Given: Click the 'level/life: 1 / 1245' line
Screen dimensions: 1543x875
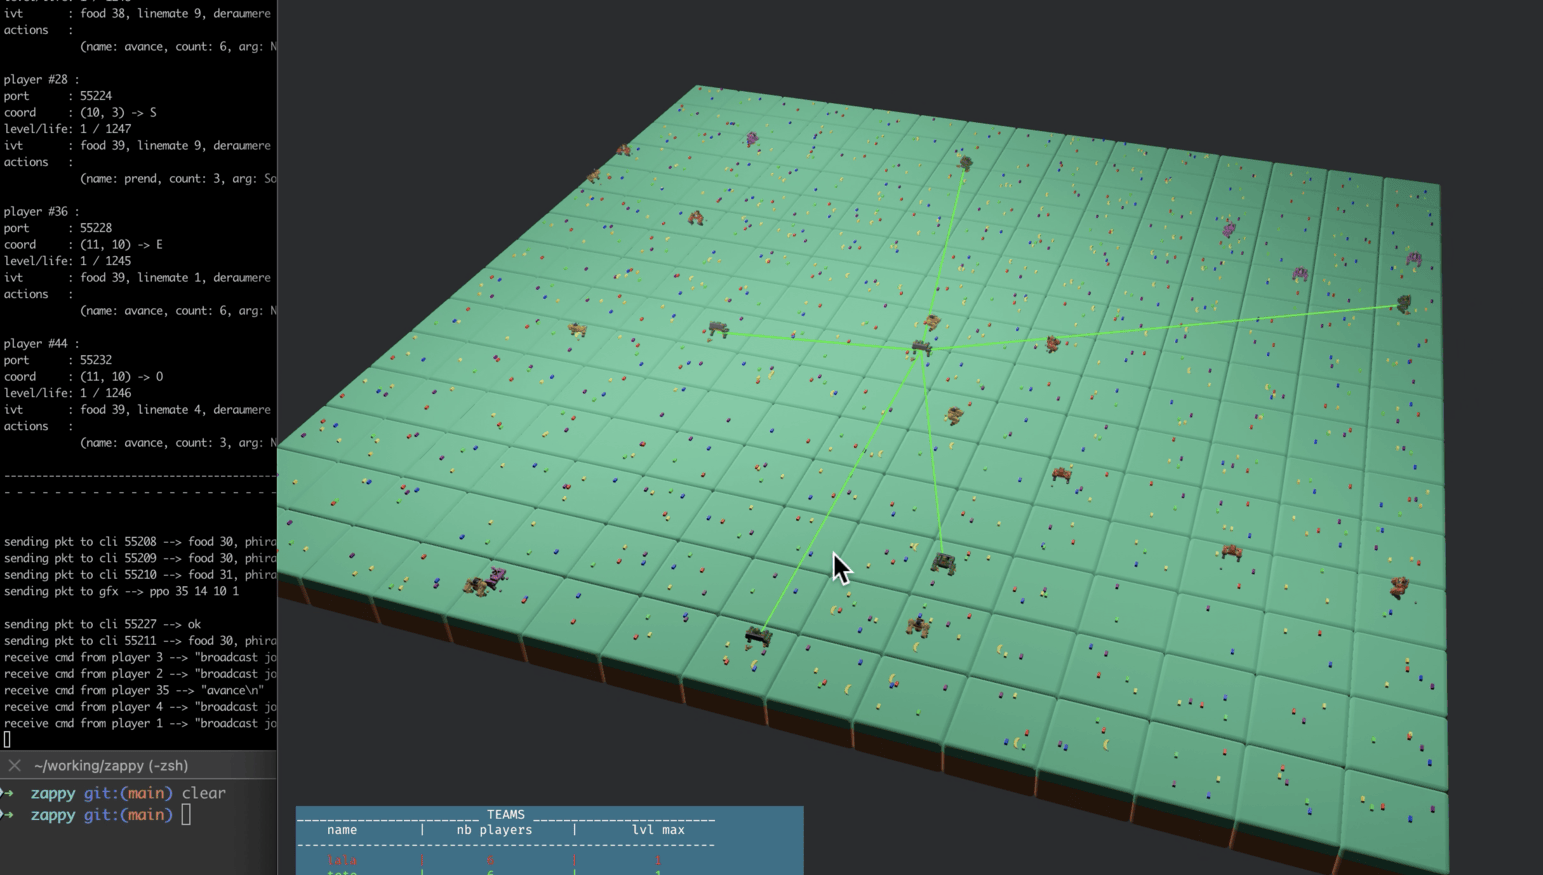Looking at the screenshot, I should [x=67, y=261].
